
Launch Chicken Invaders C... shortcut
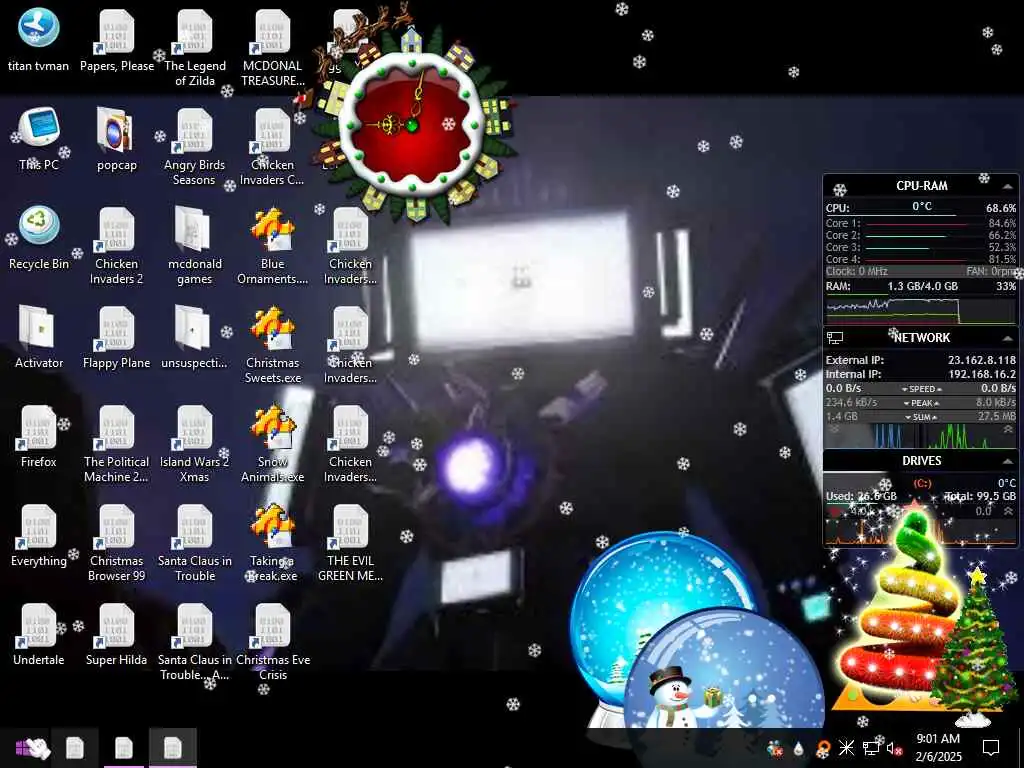pos(272,147)
